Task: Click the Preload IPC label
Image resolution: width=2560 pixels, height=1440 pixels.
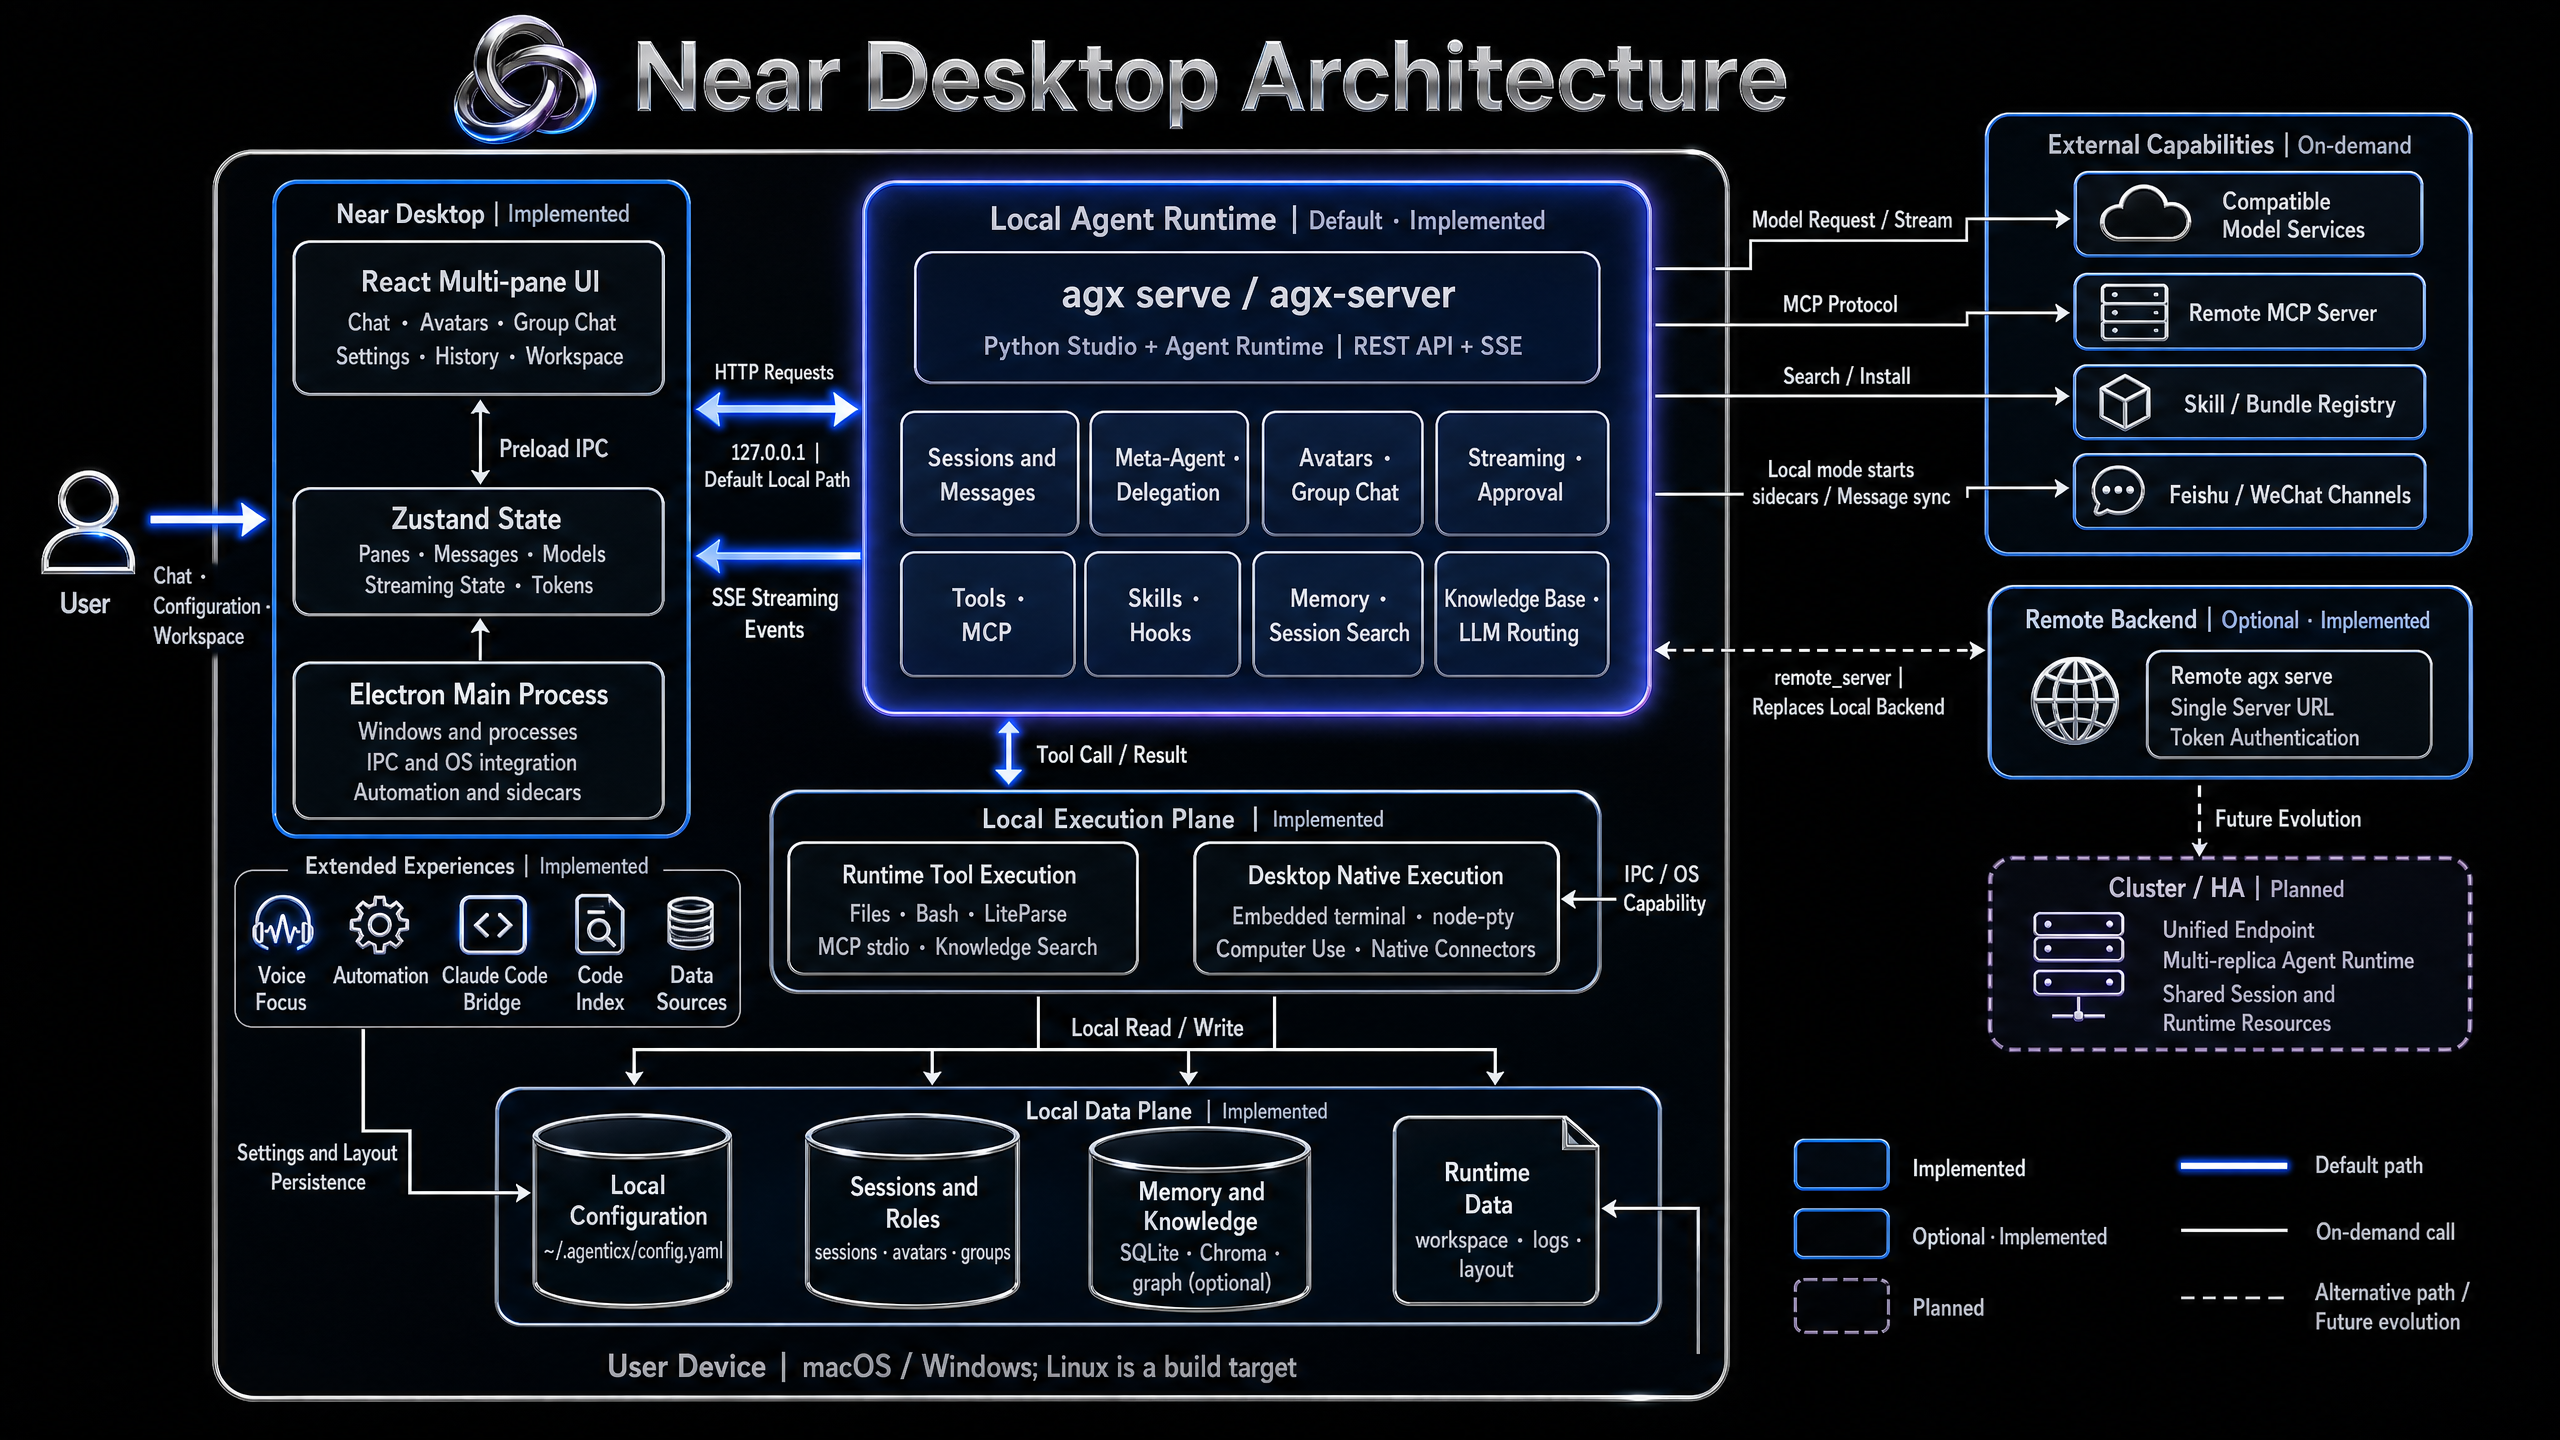Action: tap(553, 449)
